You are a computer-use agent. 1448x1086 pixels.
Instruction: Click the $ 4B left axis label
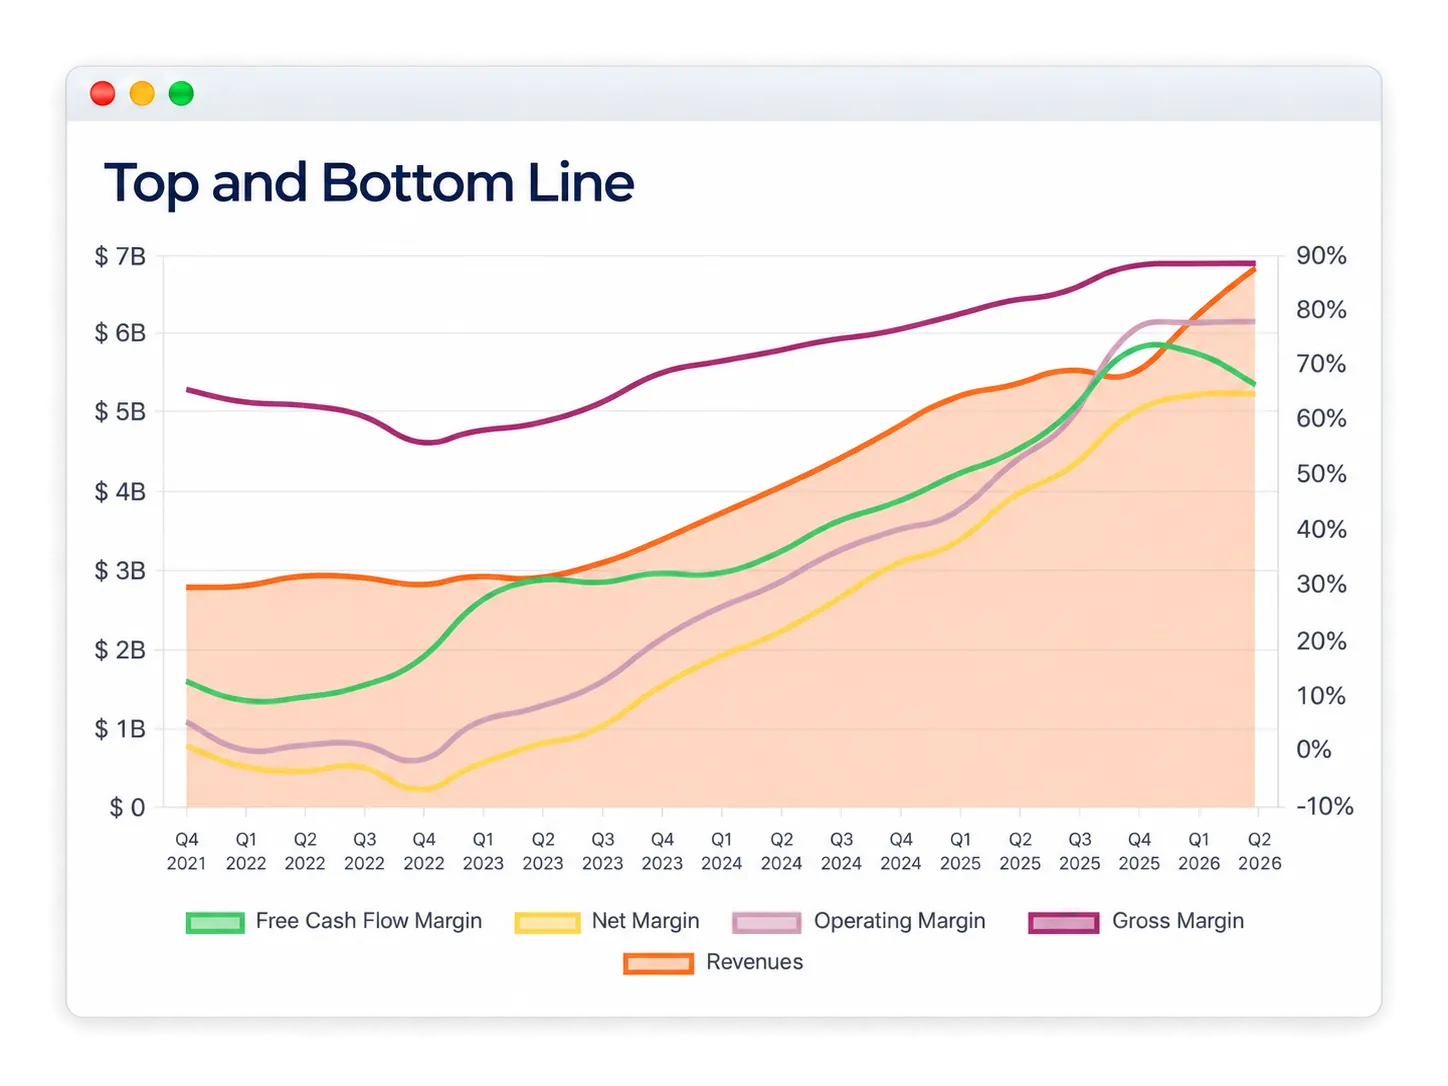pos(120,492)
